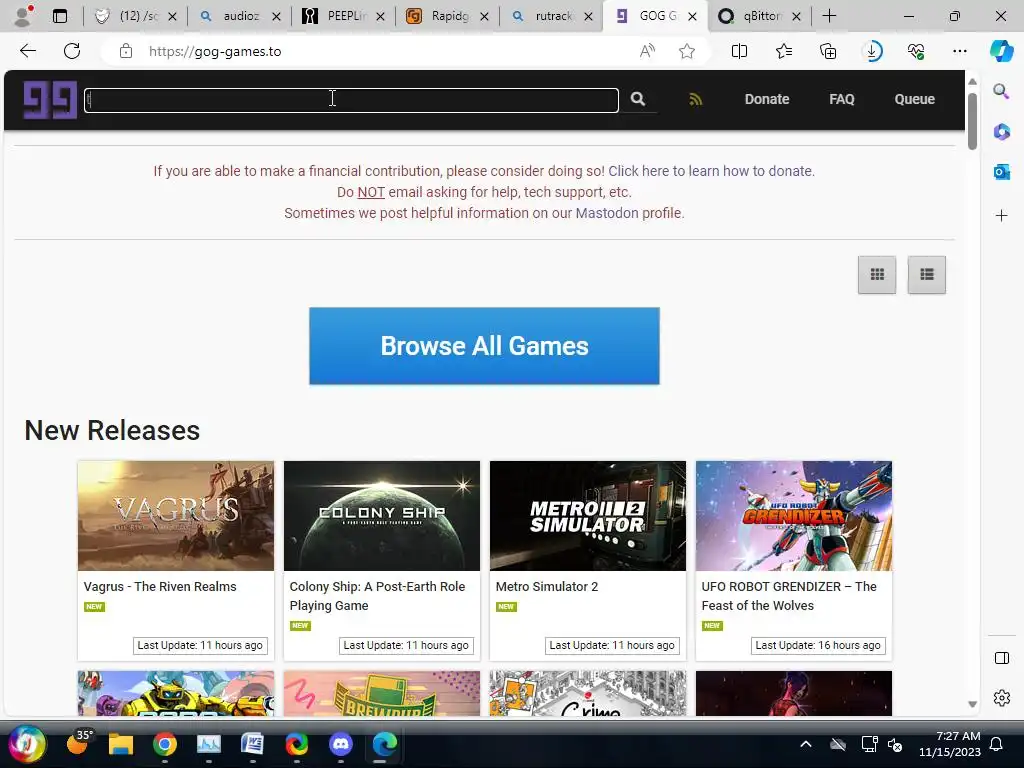
Task: Open the tab actions menu
Action: coord(60,16)
